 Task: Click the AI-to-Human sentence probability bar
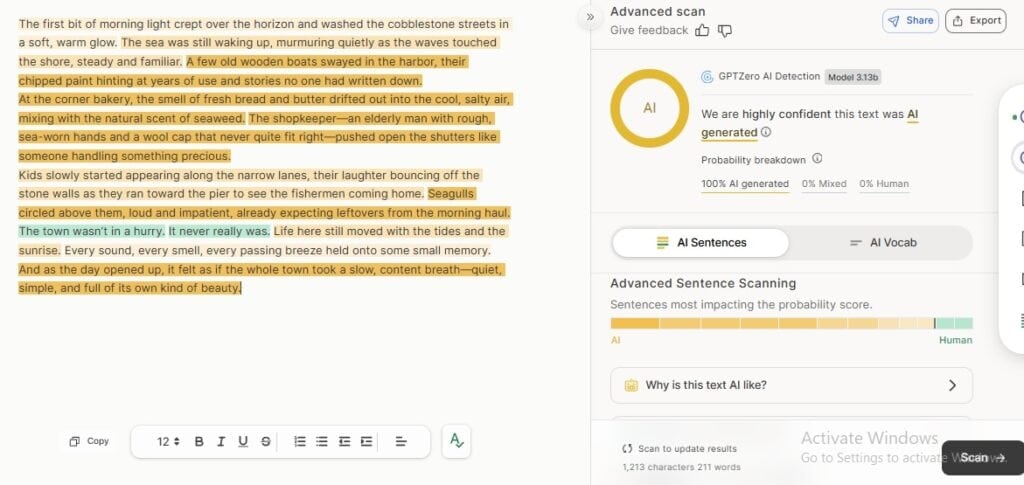[x=790, y=323]
